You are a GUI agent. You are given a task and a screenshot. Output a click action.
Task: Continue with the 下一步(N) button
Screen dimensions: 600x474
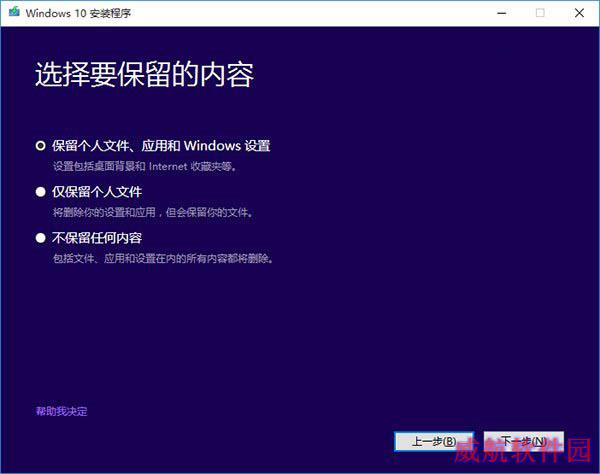tap(523, 441)
